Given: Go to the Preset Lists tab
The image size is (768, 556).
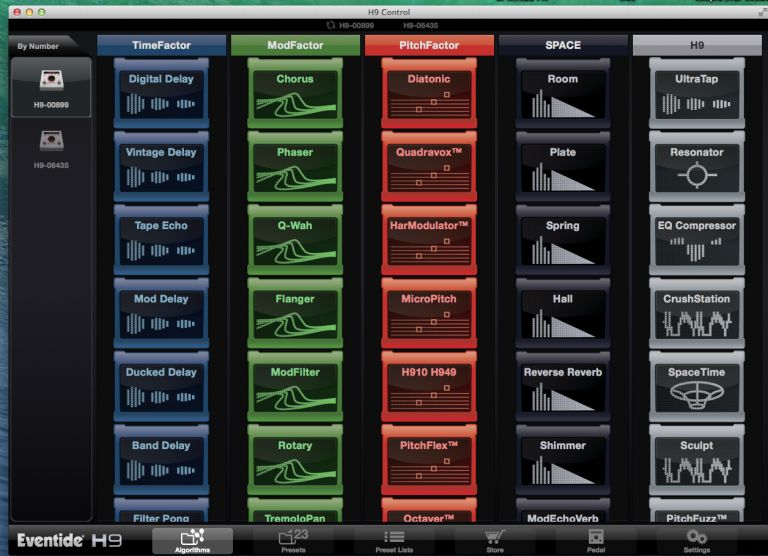Looking at the screenshot, I should (x=394, y=541).
